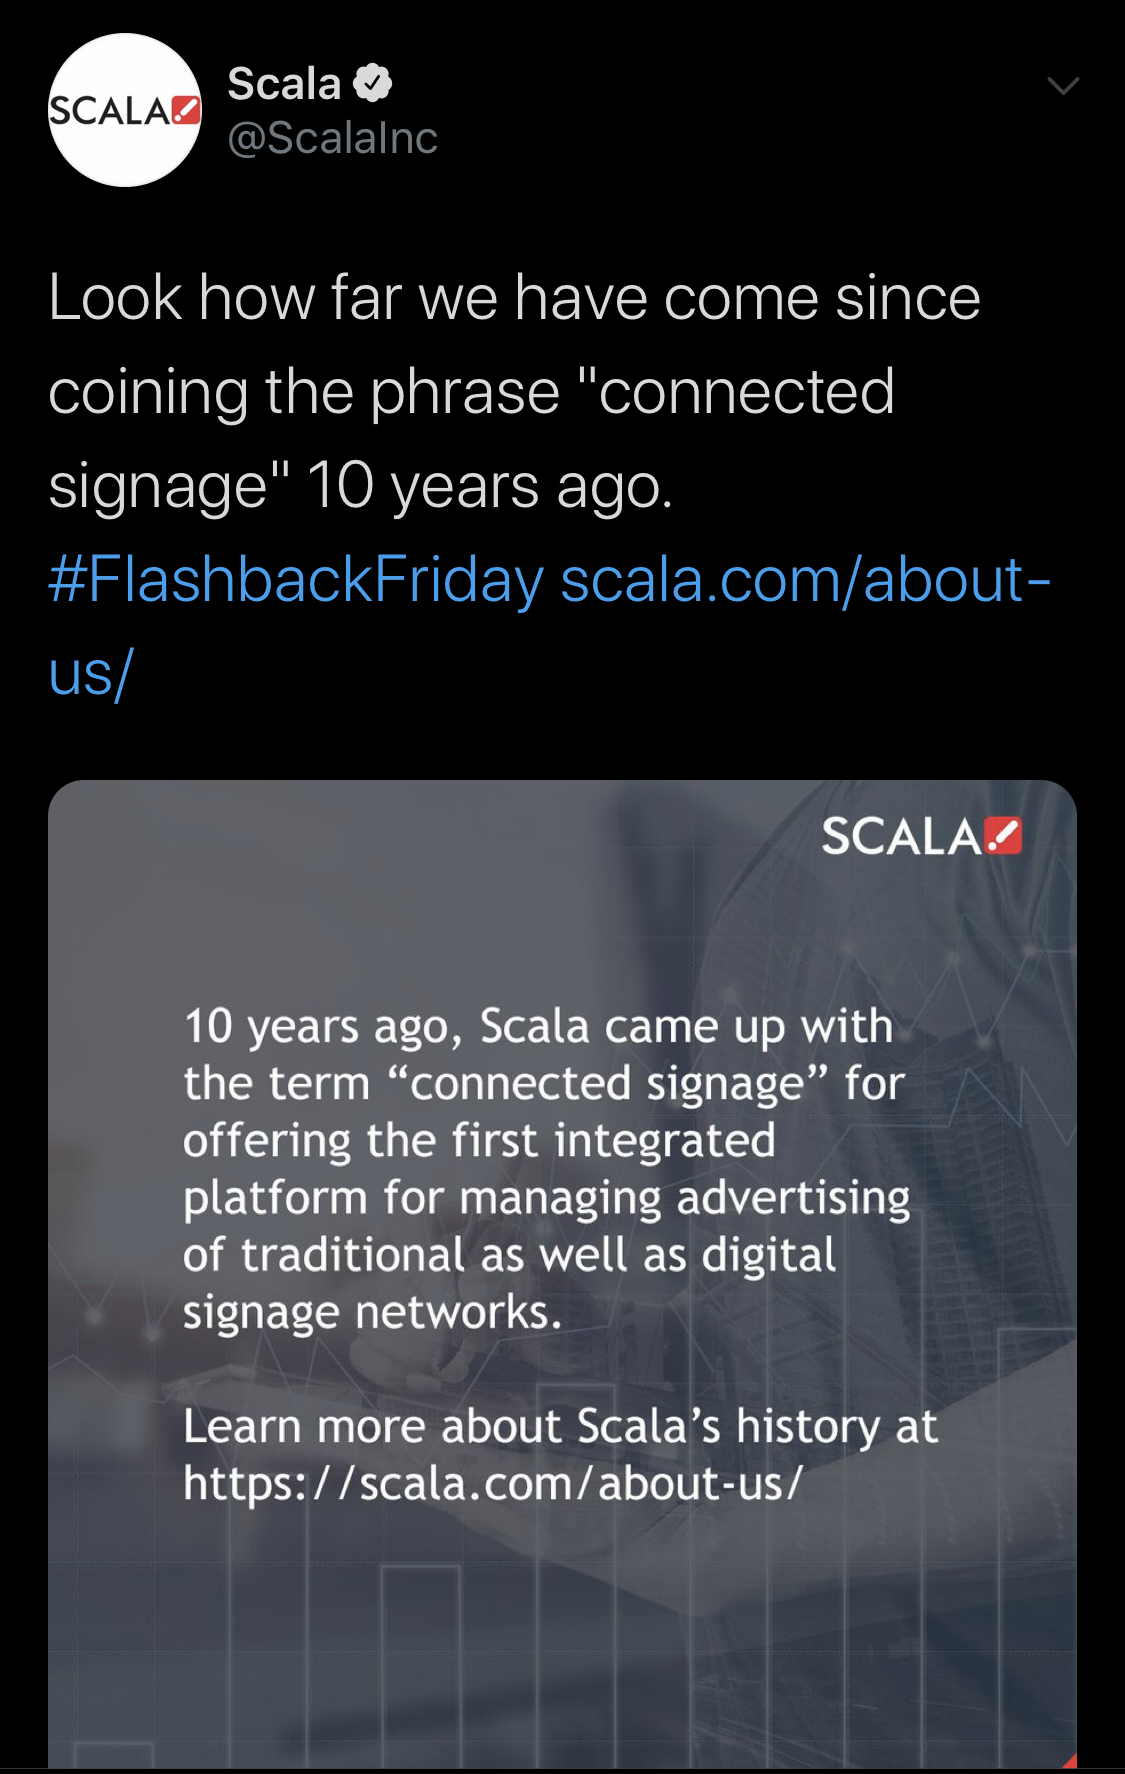Click the "us/" continuation of the link
Viewport: 1125px width, 1774px height.
[x=90, y=673]
